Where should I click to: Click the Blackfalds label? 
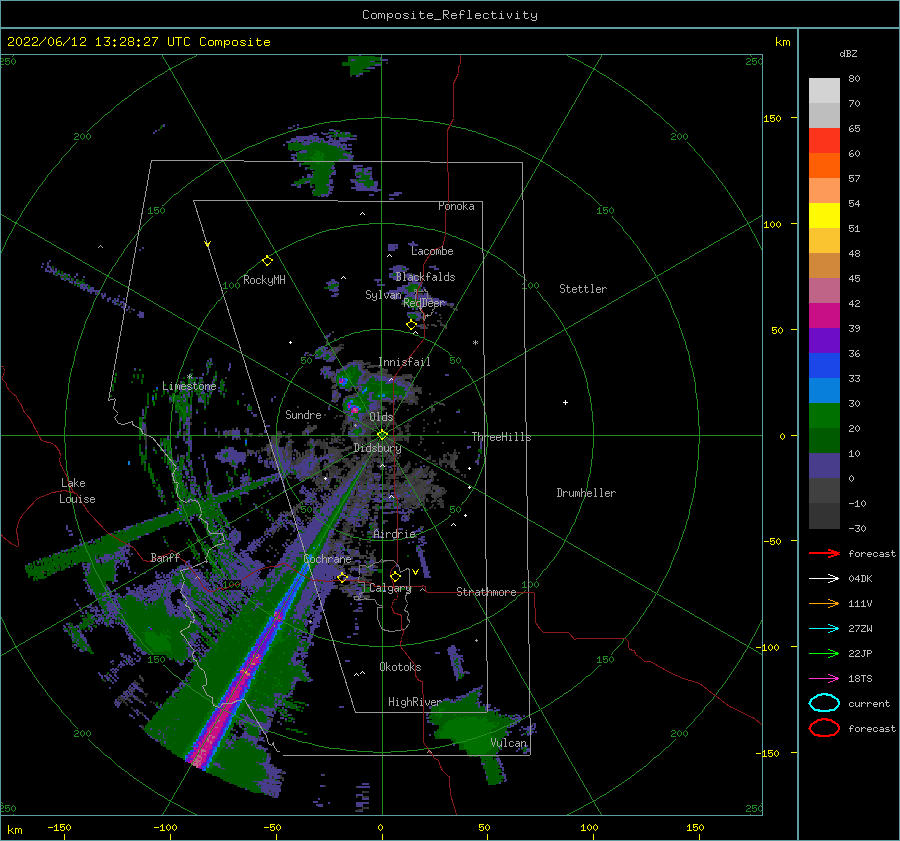point(425,277)
